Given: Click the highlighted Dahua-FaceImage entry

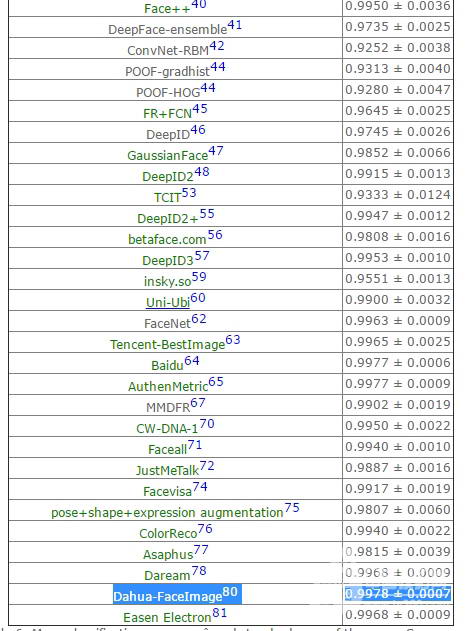Looking at the screenshot, I should coord(177,594).
